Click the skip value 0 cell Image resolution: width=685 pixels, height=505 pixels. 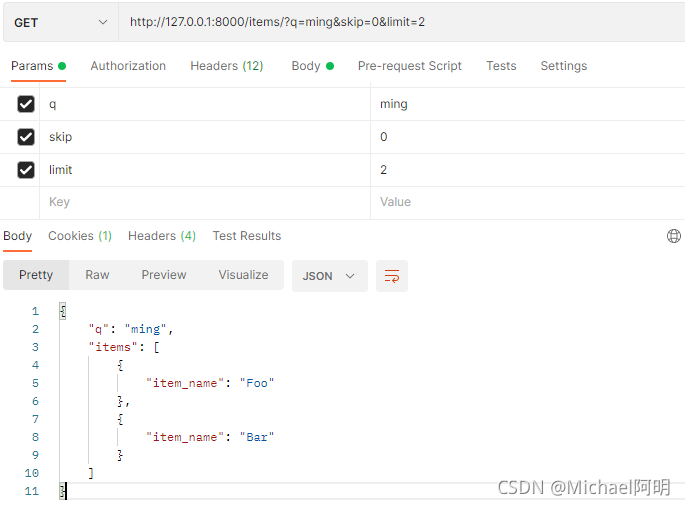[528, 137]
